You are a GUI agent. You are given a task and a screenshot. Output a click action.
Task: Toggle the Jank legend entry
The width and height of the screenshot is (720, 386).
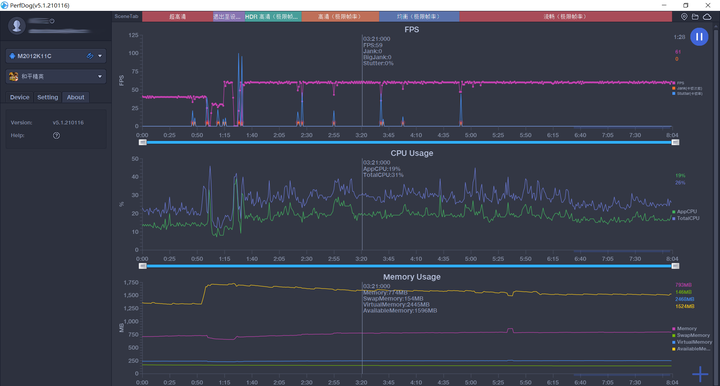click(x=687, y=88)
